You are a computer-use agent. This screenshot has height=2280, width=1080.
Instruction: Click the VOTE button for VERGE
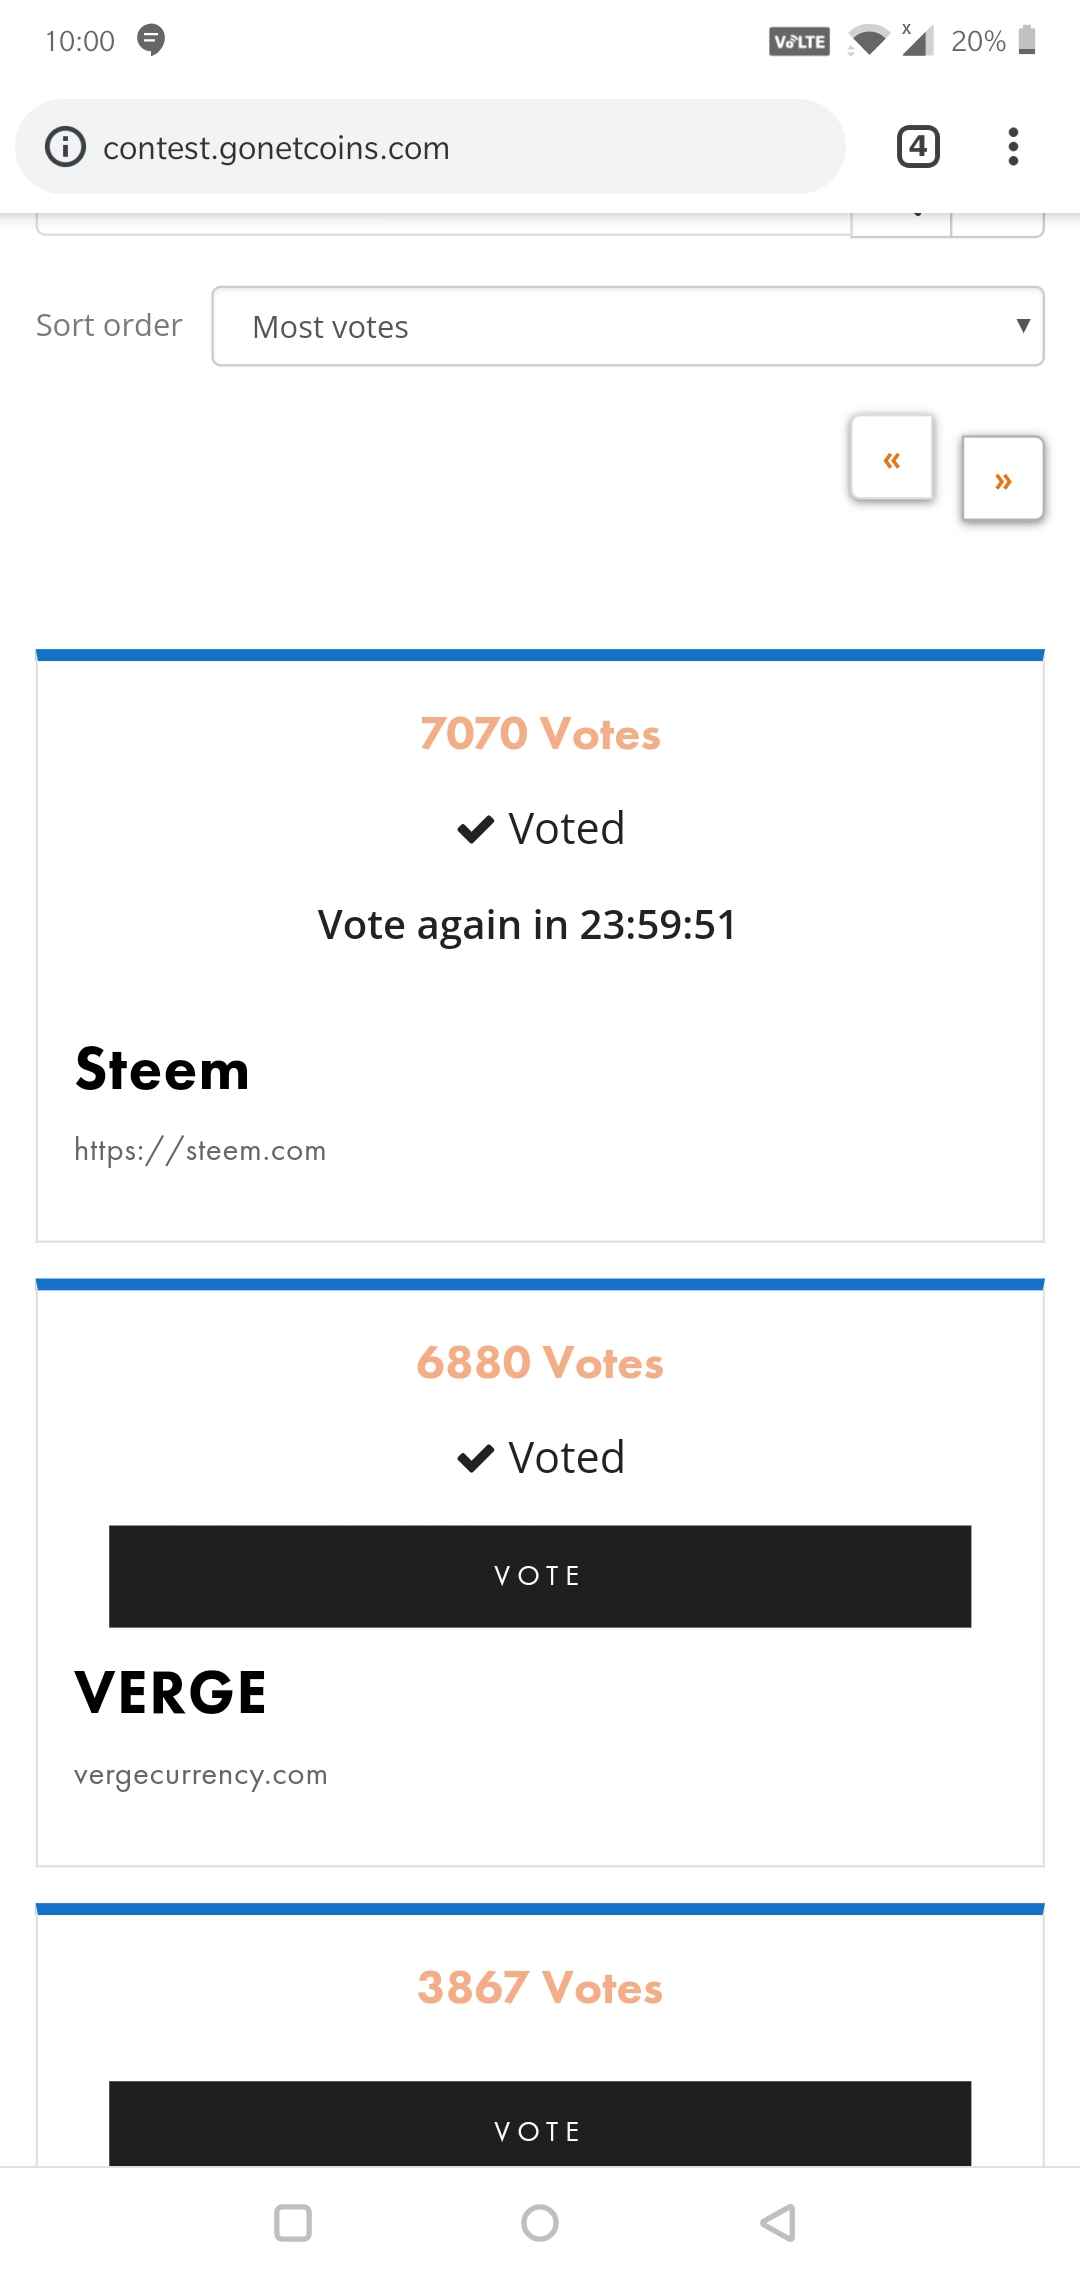point(540,1576)
